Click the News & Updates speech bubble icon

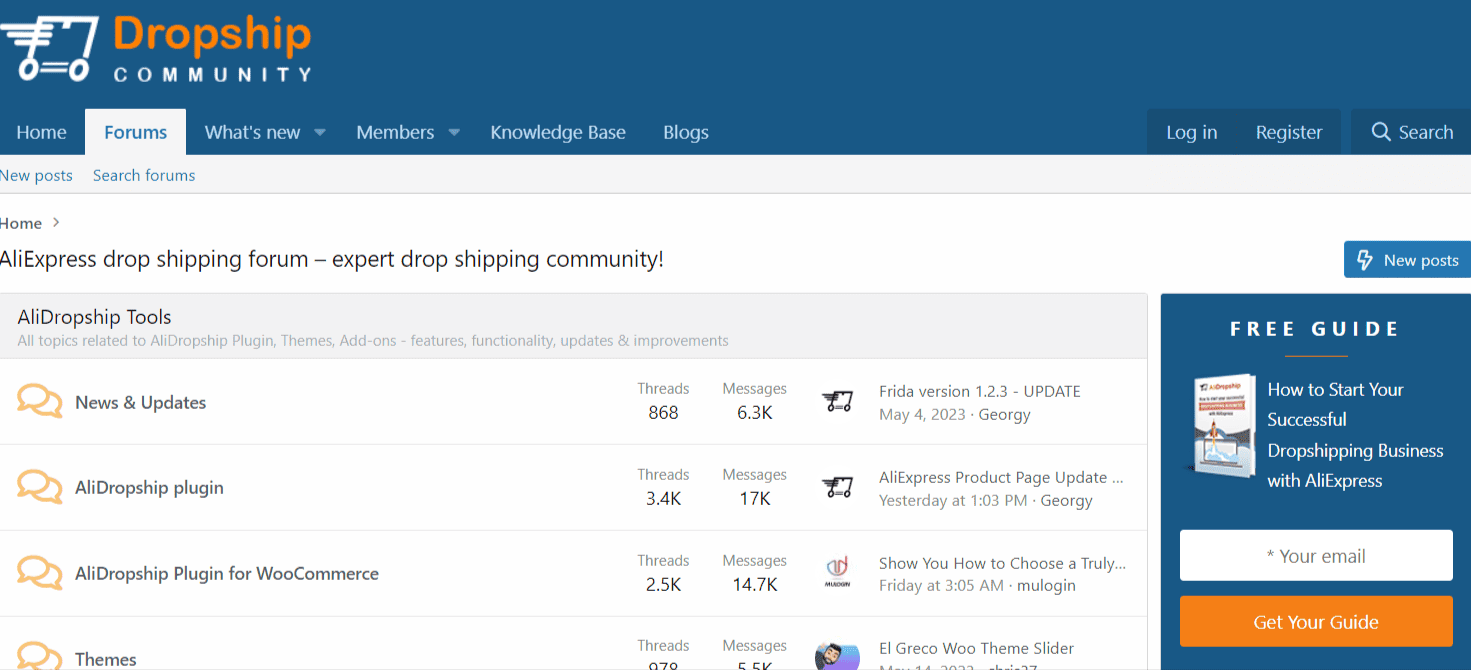40,401
